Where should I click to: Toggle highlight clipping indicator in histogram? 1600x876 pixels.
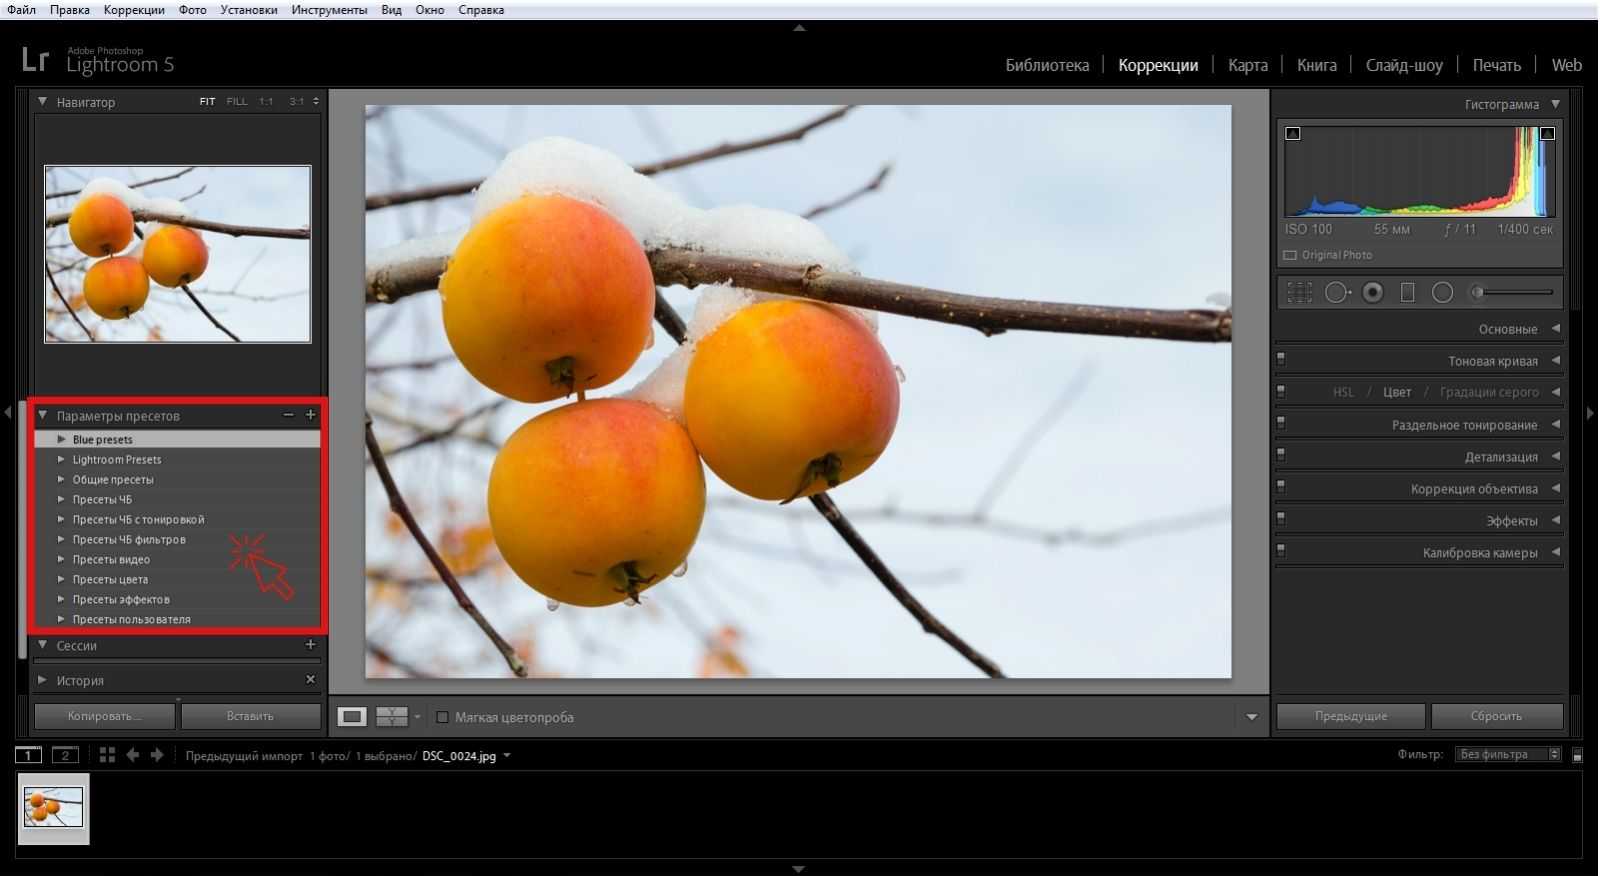click(x=1547, y=133)
